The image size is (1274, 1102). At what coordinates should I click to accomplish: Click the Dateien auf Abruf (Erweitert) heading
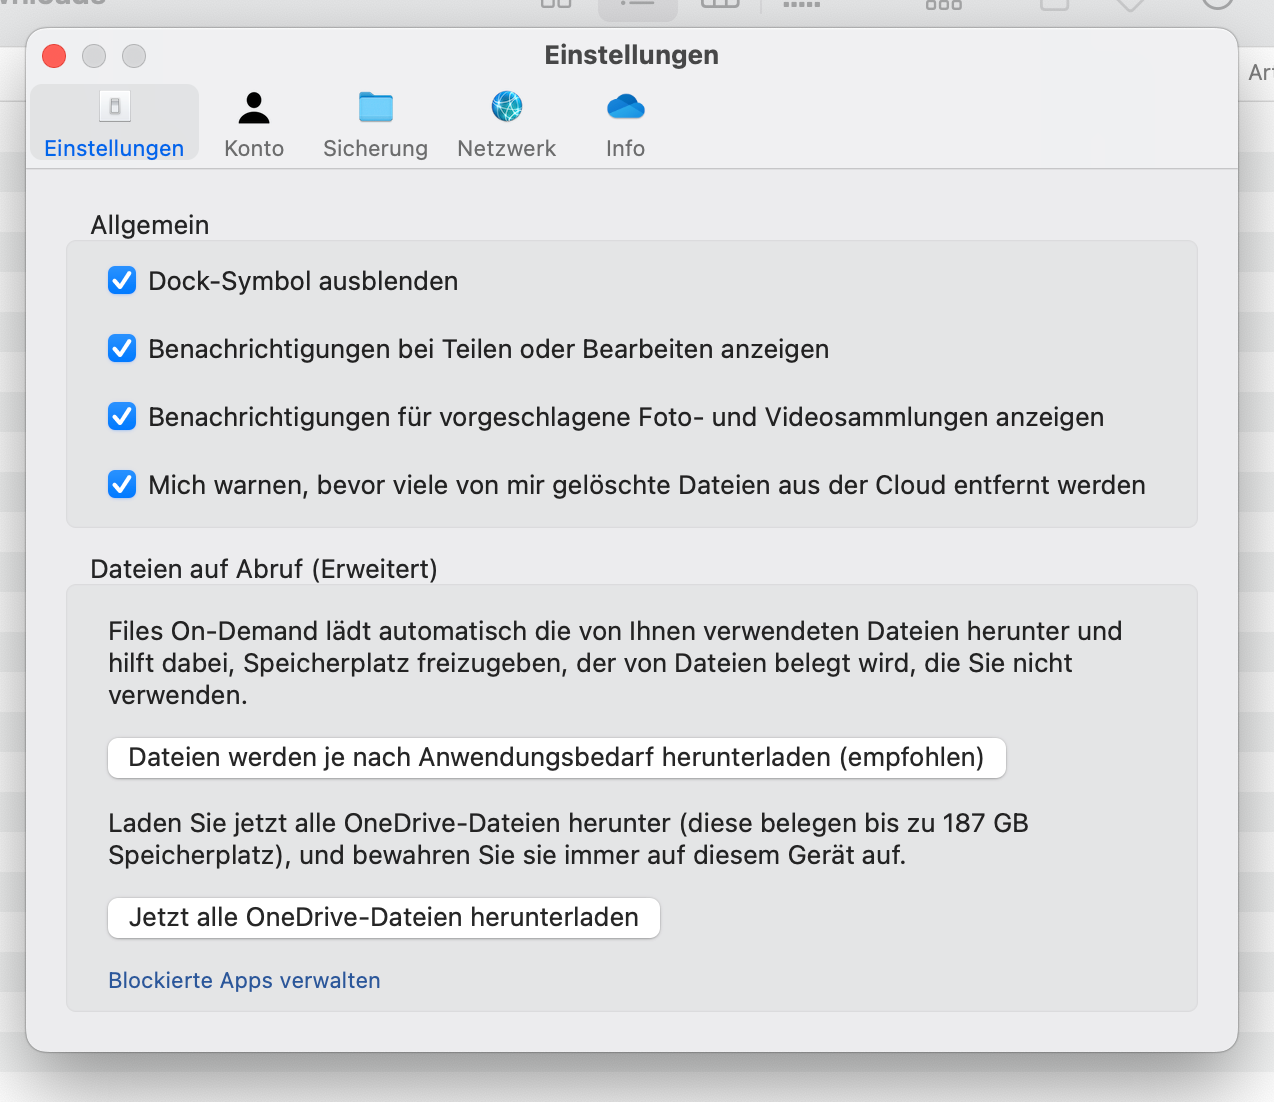coord(264,569)
